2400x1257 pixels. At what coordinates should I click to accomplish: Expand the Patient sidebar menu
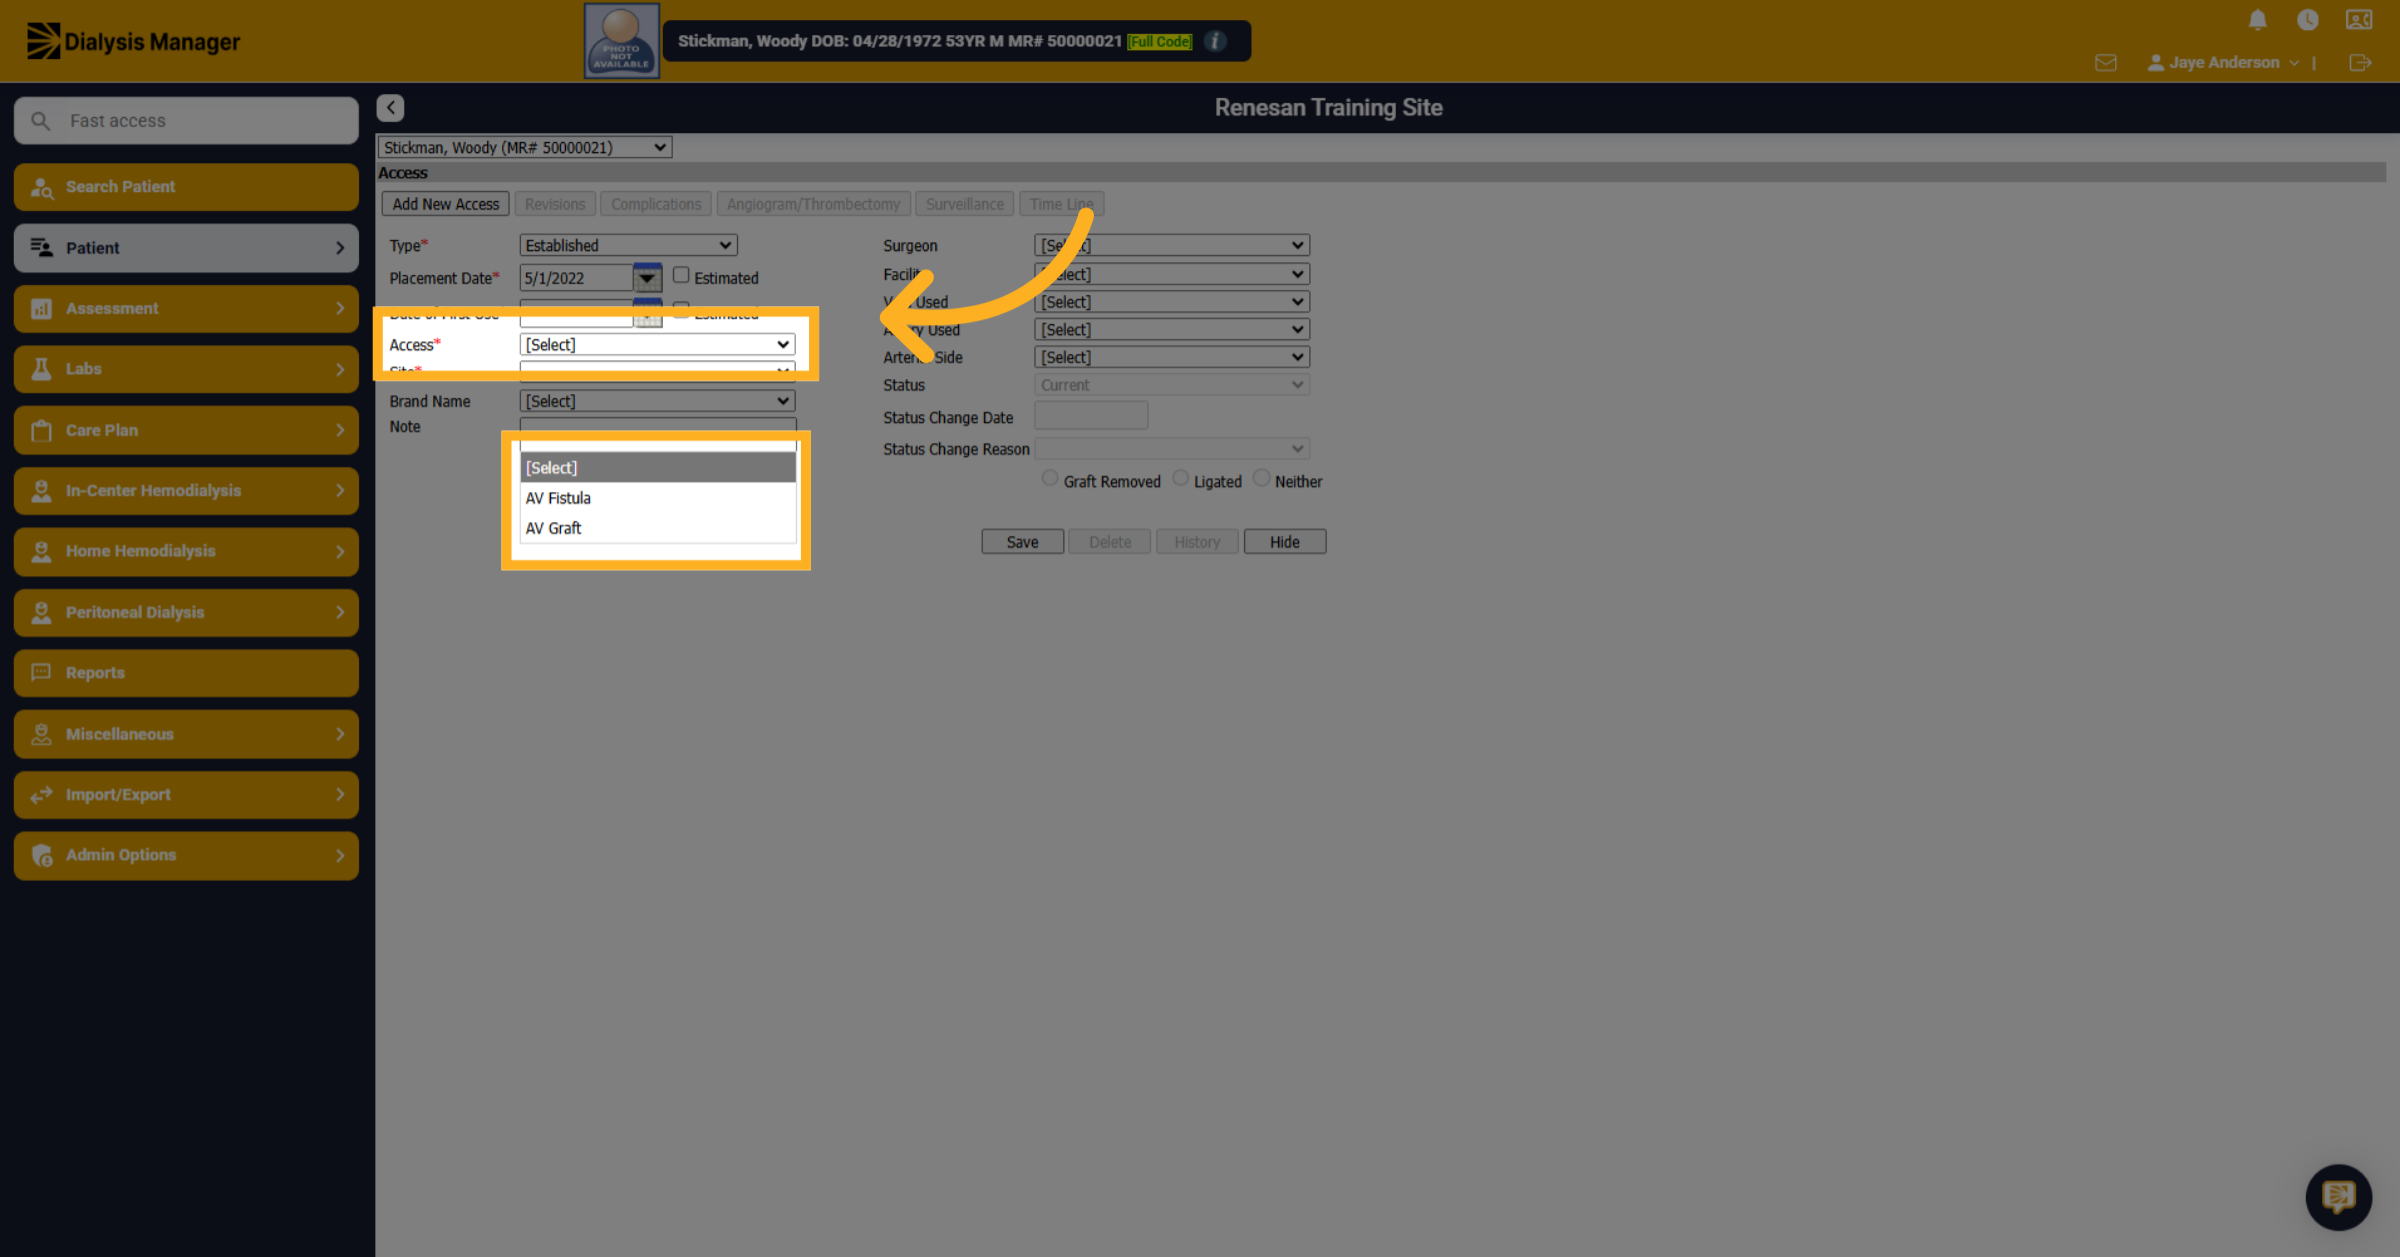186,248
